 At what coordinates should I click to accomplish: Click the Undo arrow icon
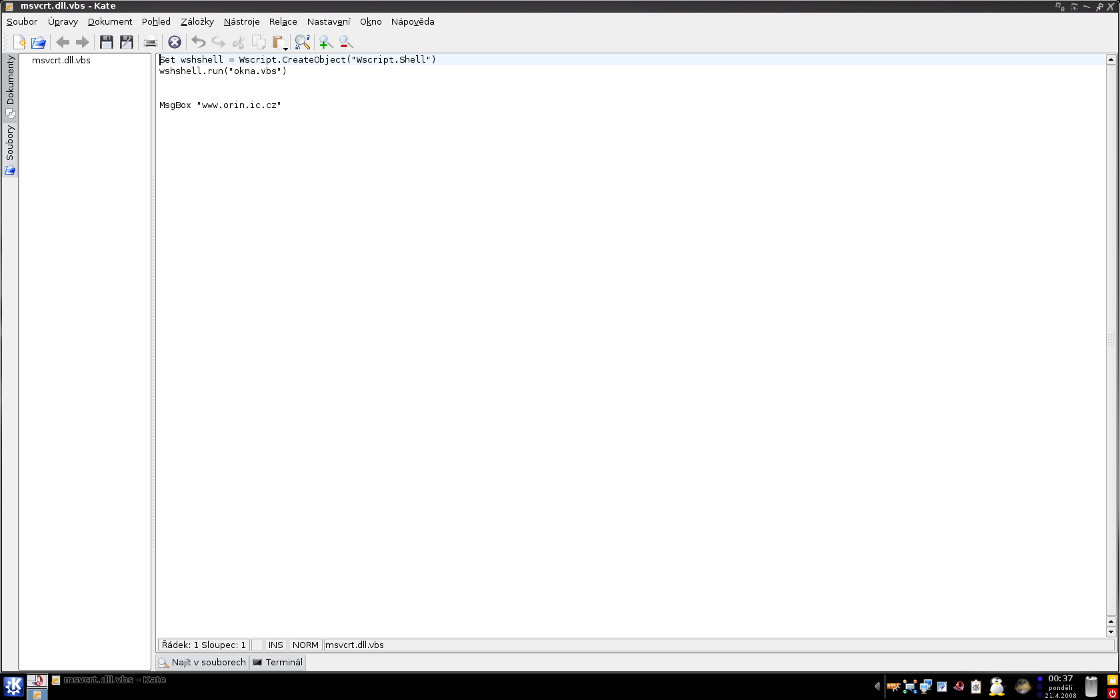pos(198,42)
